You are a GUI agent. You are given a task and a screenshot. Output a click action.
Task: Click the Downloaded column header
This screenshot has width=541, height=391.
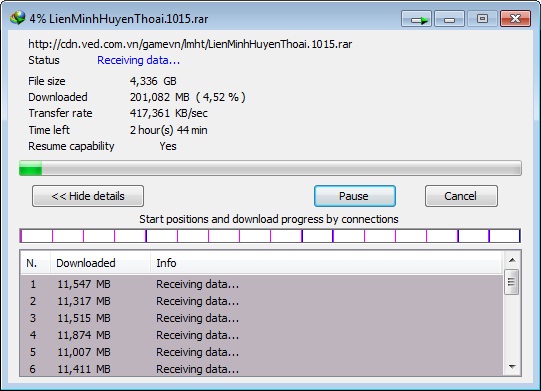(100, 263)
